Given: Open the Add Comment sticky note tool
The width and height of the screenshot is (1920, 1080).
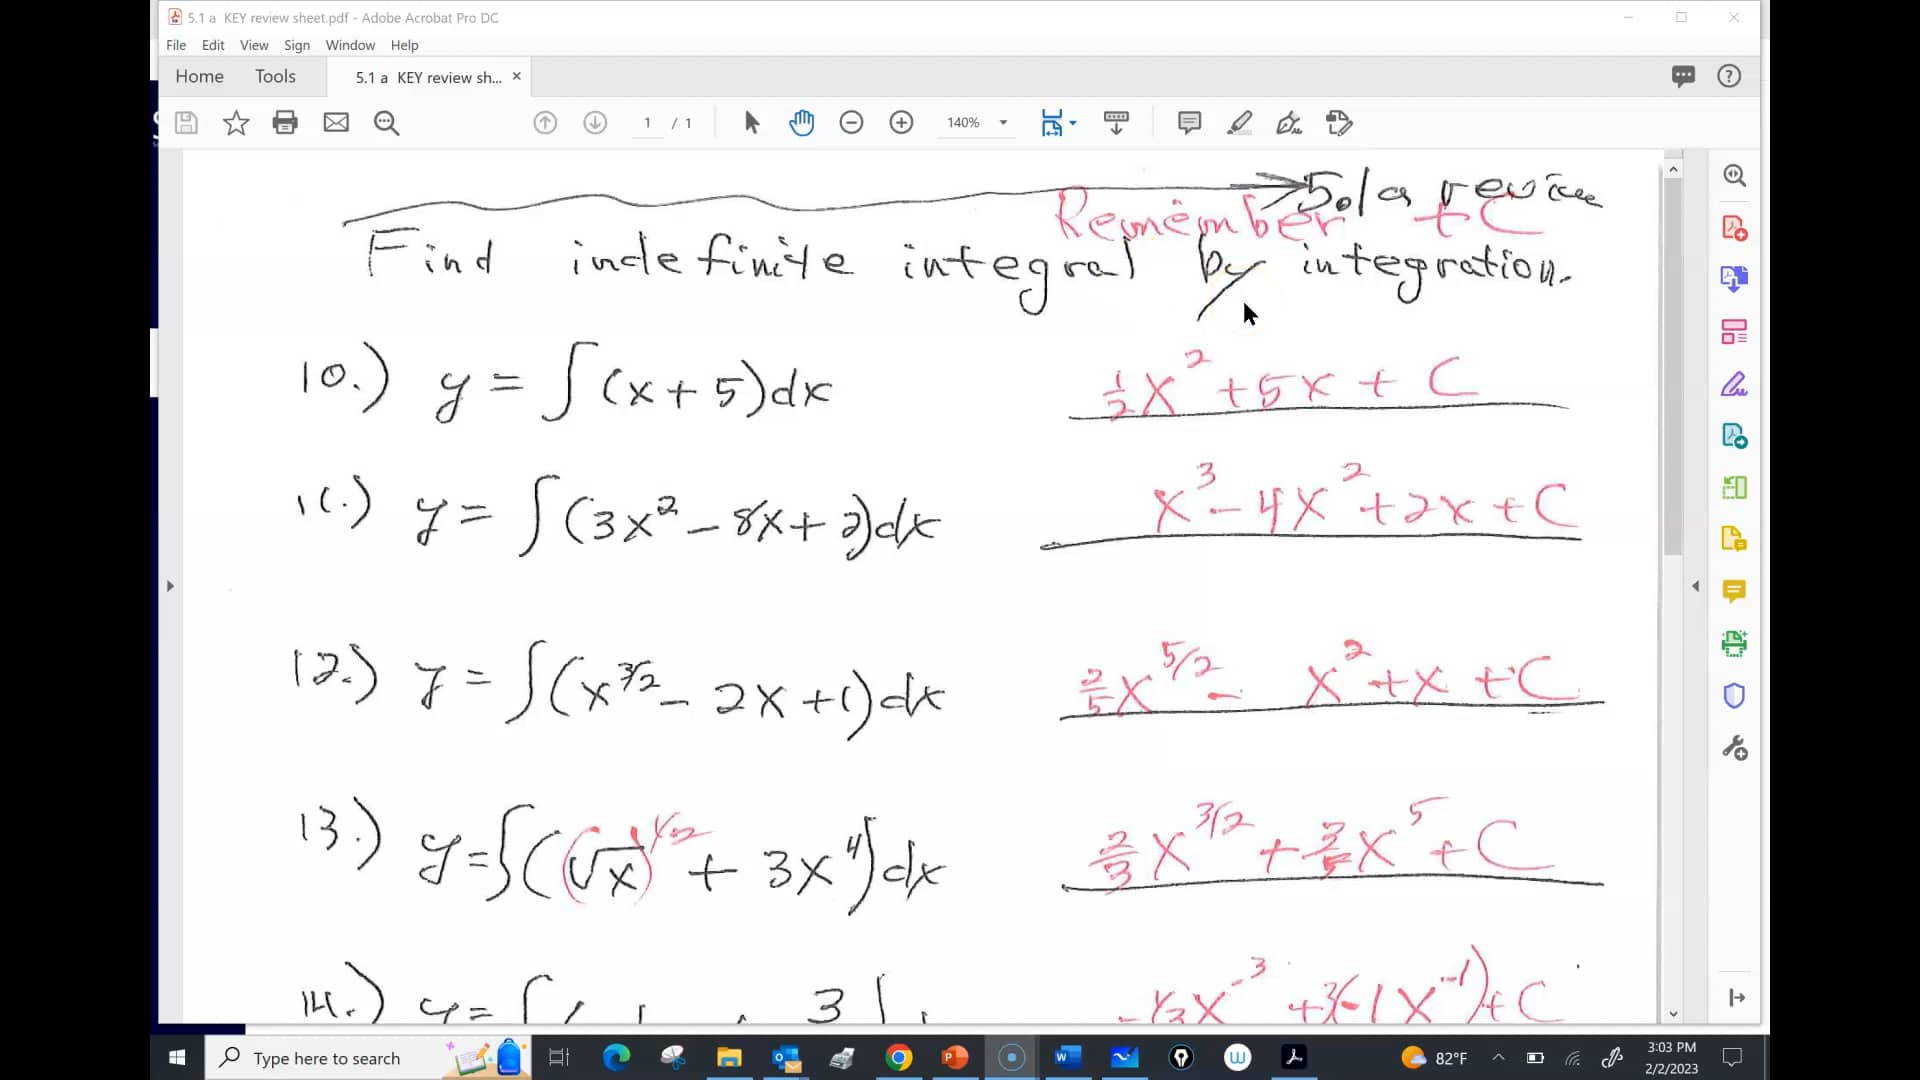Looking at the screenshot, I should click(x=1189, y=122).
